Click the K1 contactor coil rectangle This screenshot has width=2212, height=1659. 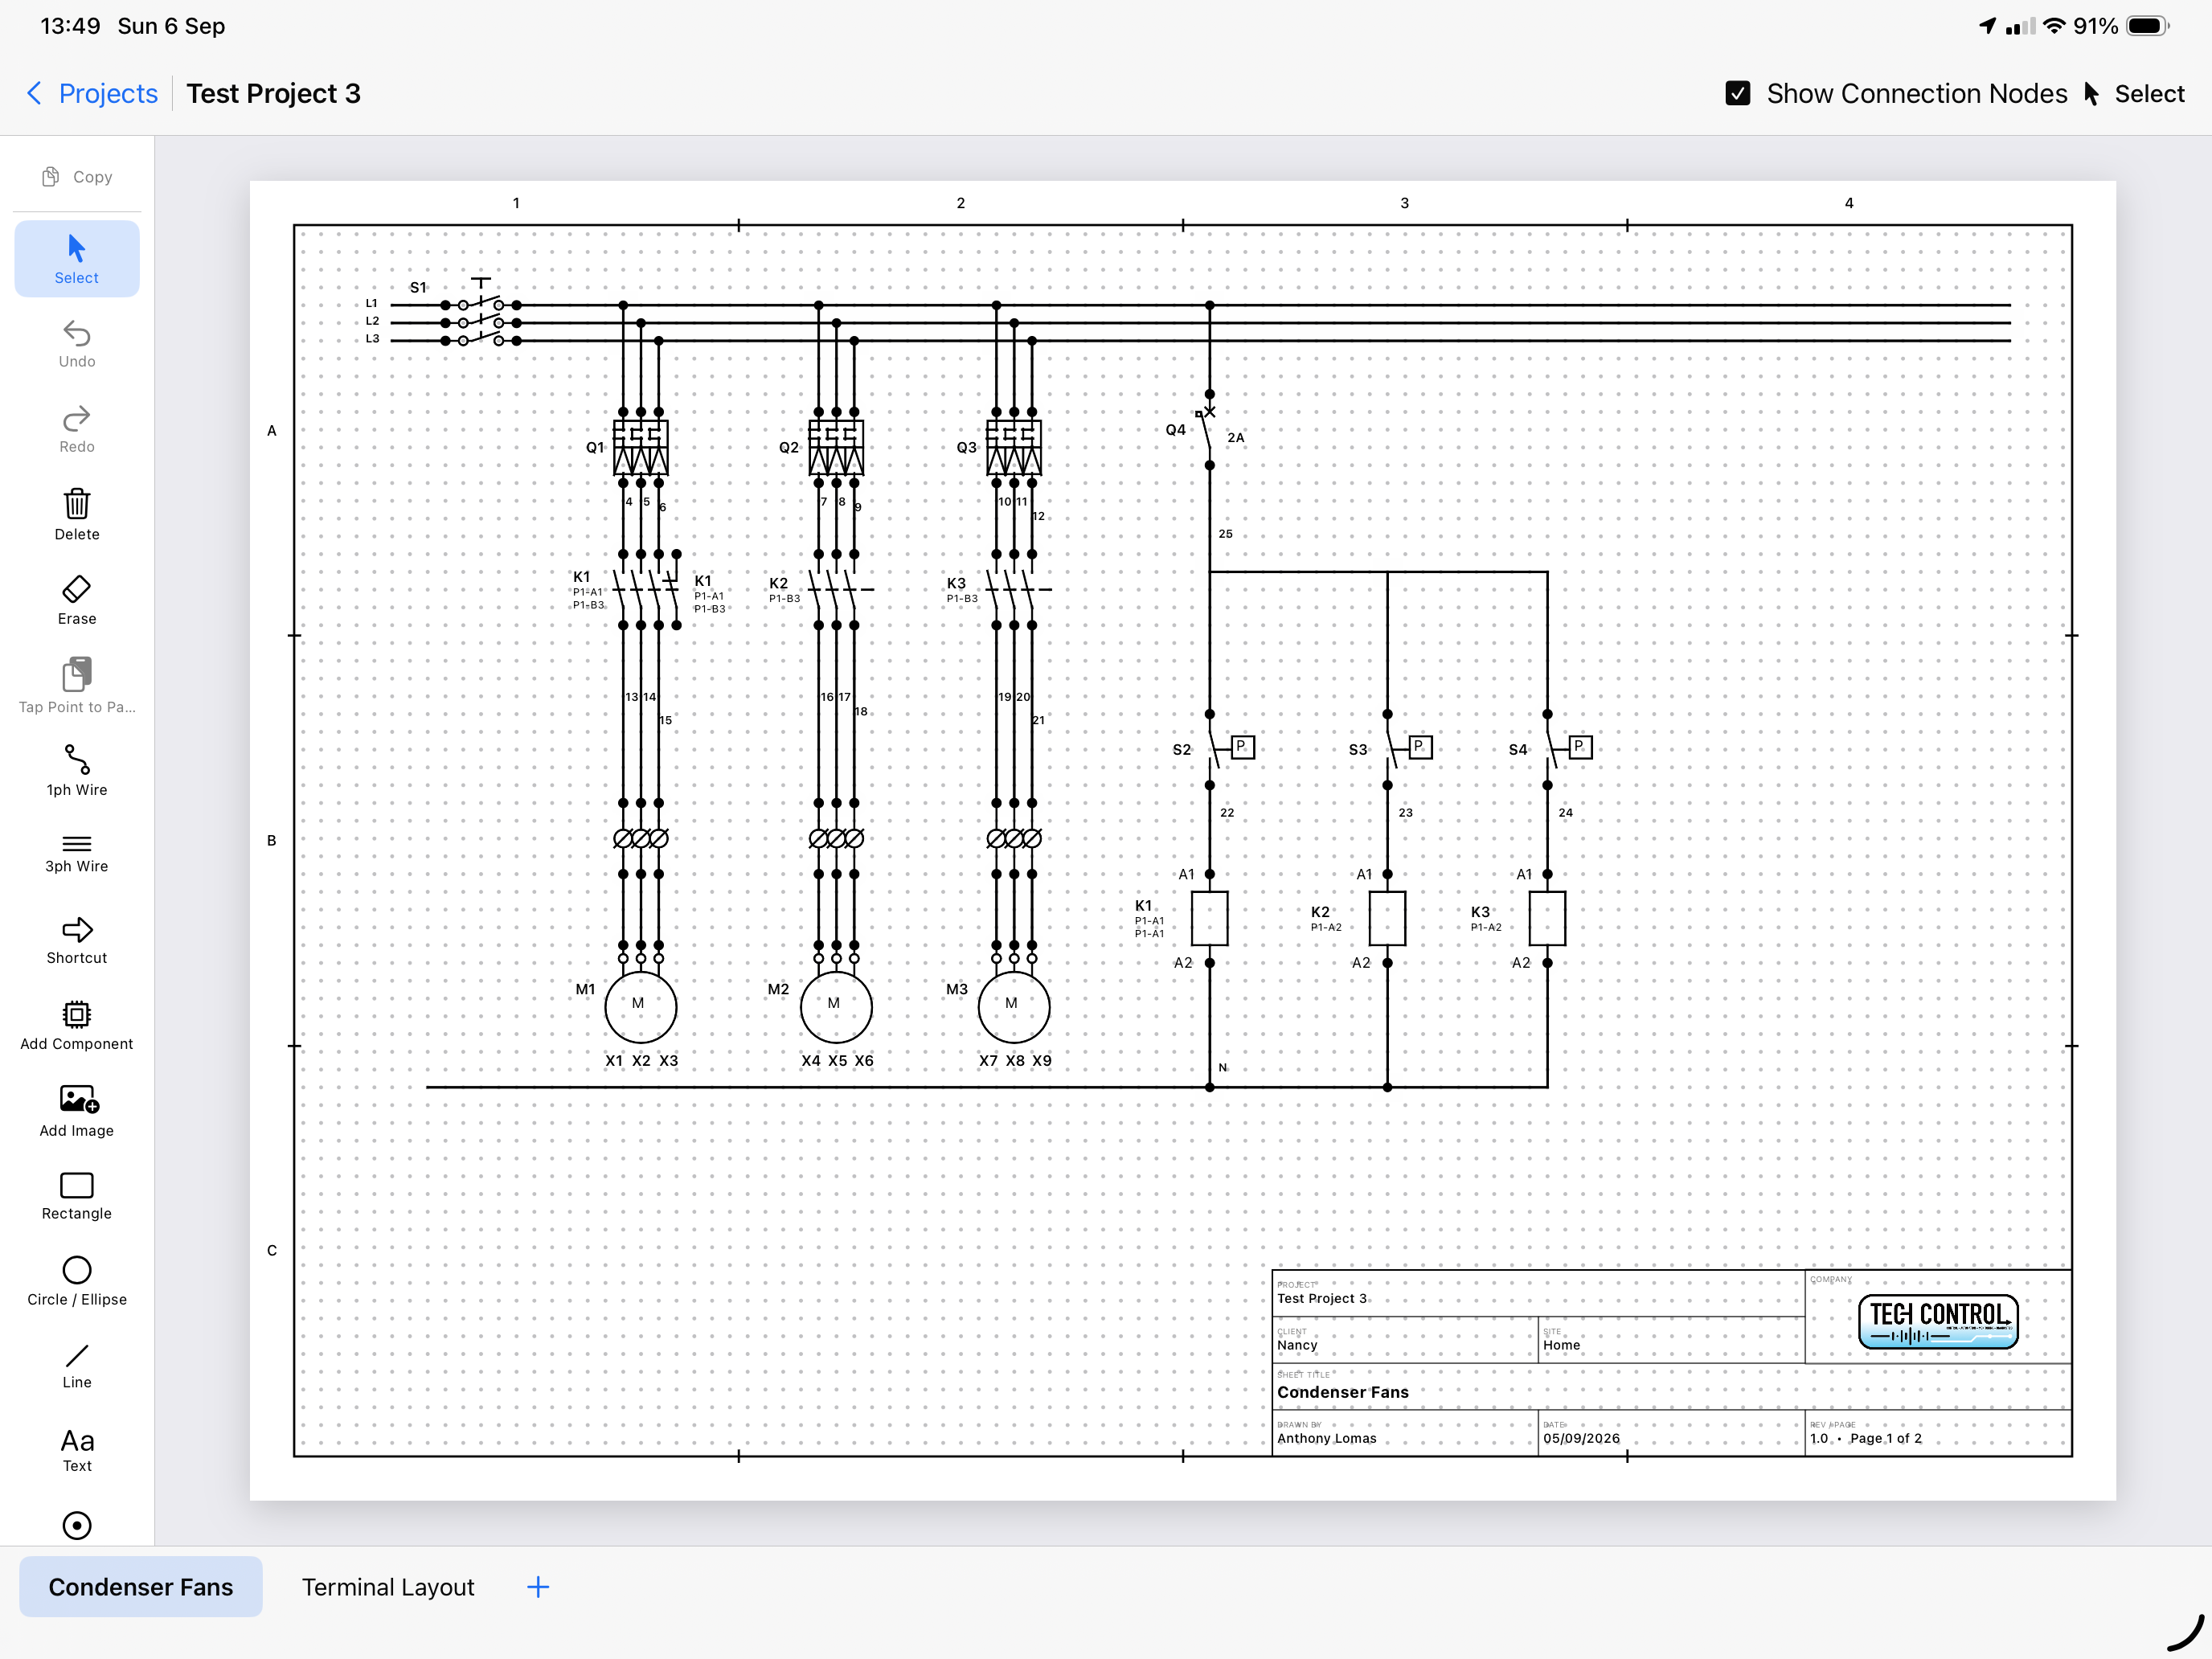tap(1209, 918)
